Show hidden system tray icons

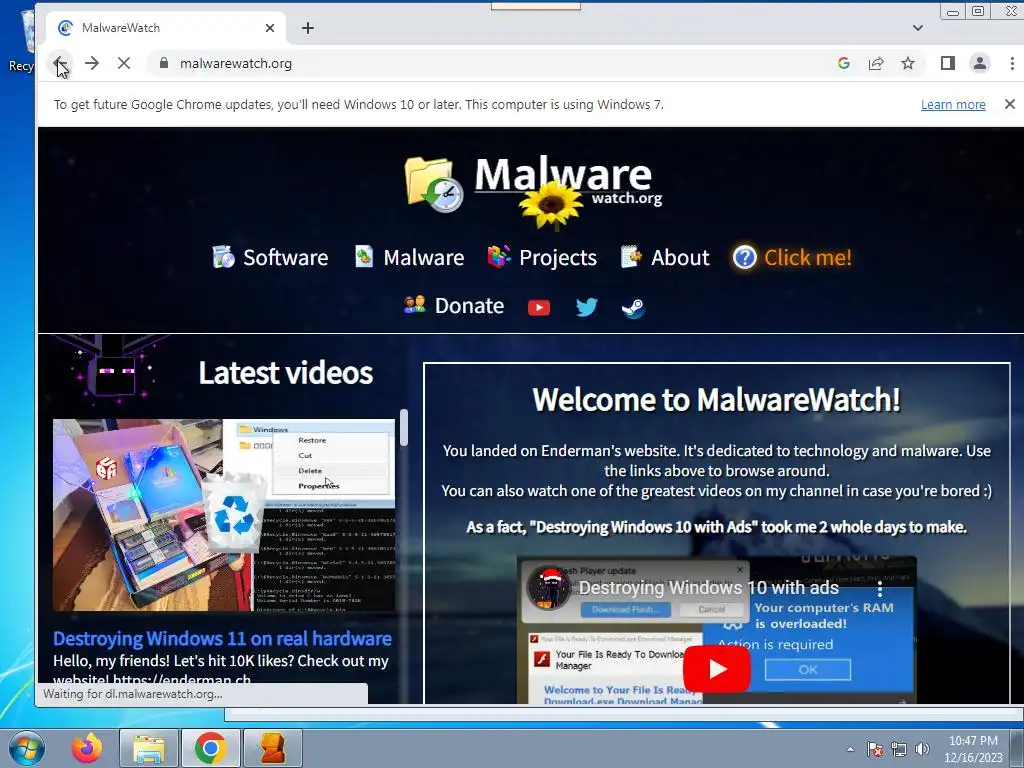coord(850,750)
